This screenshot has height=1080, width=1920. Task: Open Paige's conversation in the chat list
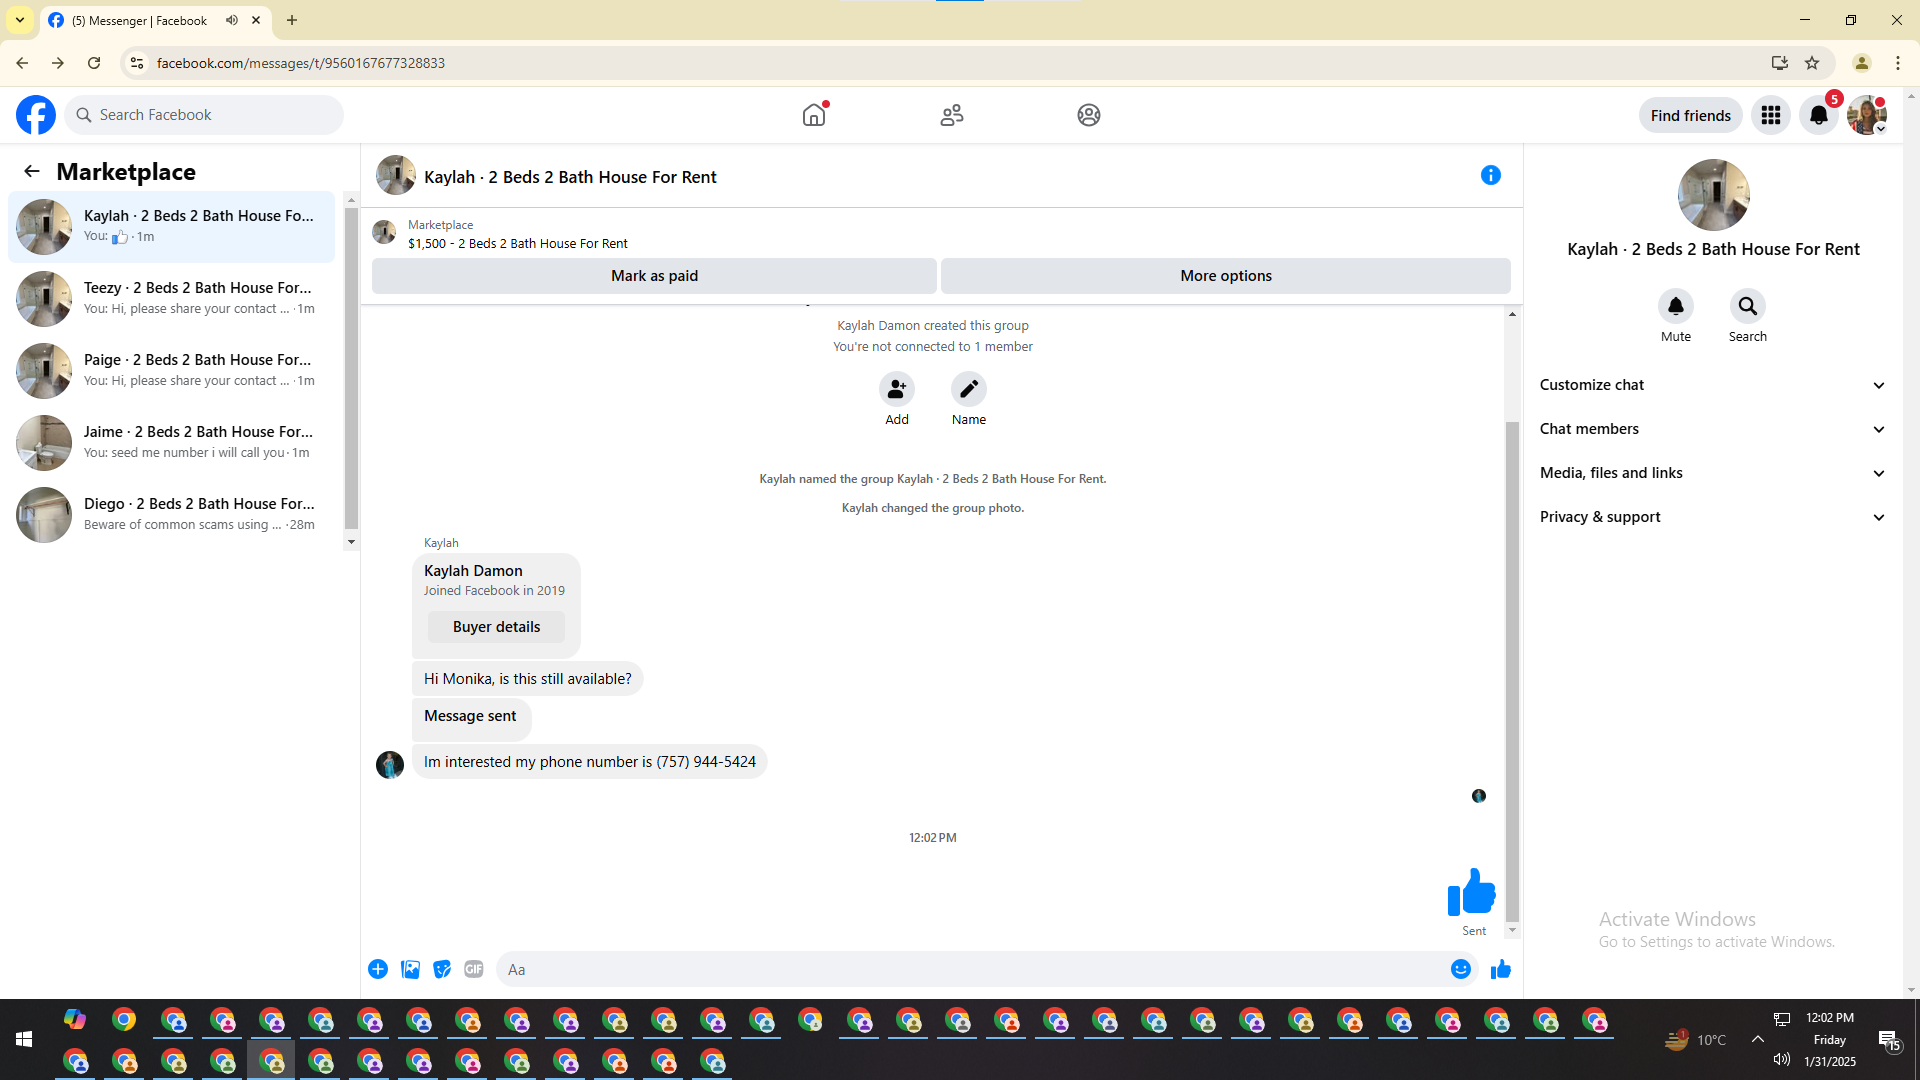tap(172, 371)
